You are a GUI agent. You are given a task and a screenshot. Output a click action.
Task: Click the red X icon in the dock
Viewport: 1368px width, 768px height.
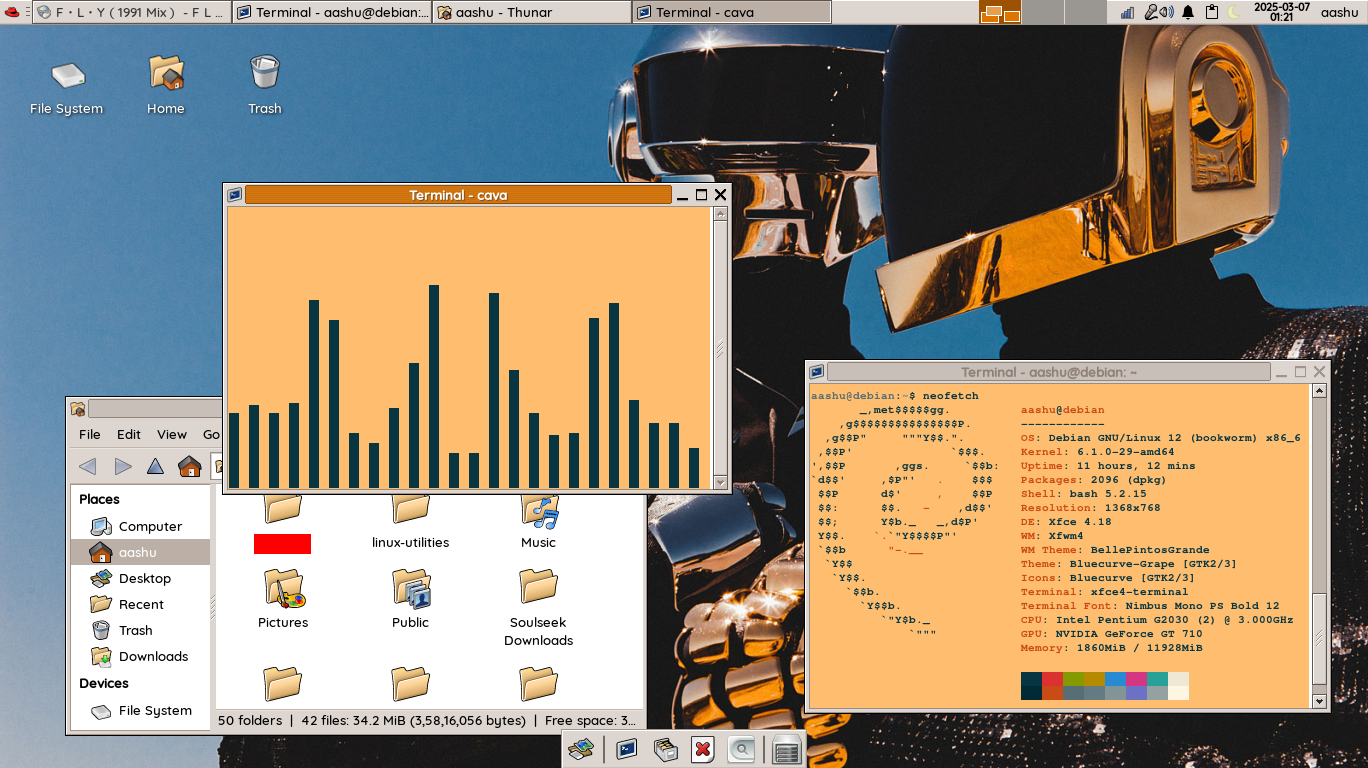[x=703, y=749]
